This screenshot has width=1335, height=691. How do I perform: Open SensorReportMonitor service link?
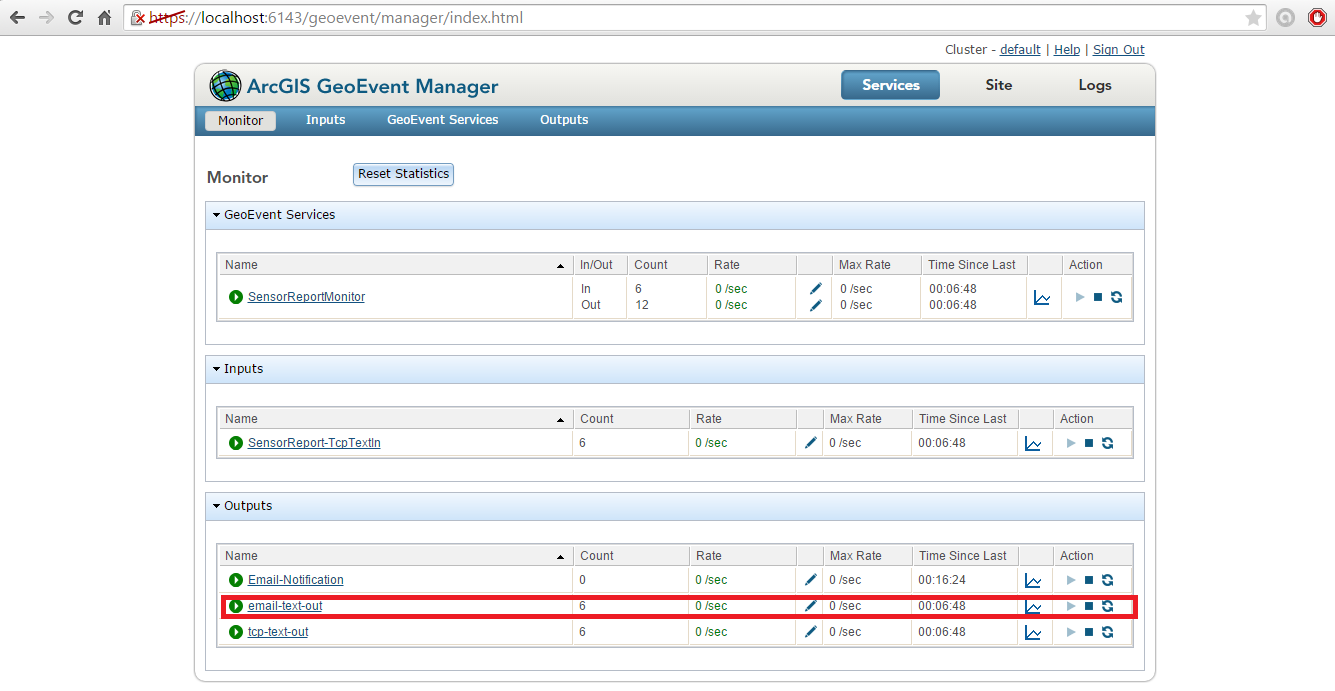[306, 297]
